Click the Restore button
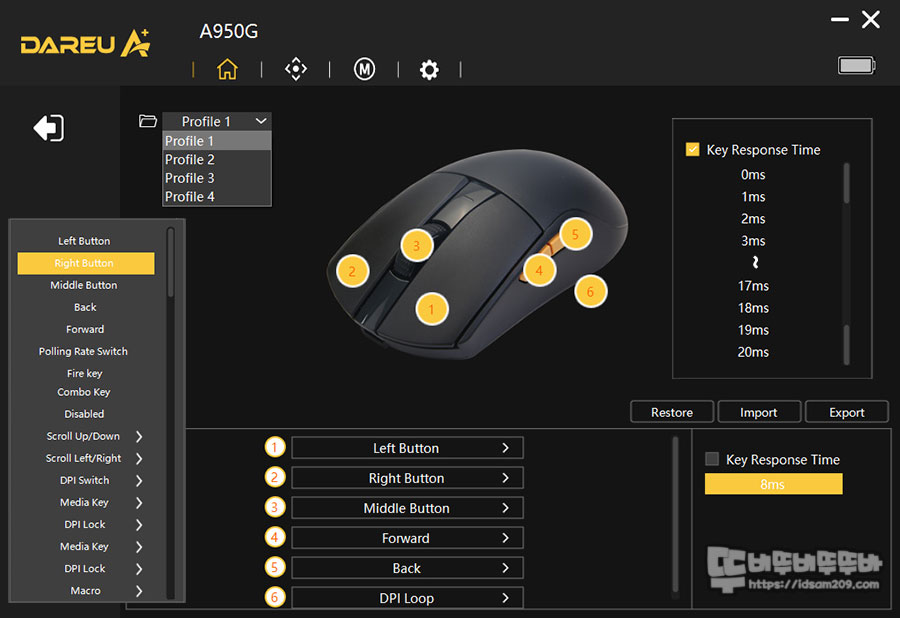 (672, 412)
